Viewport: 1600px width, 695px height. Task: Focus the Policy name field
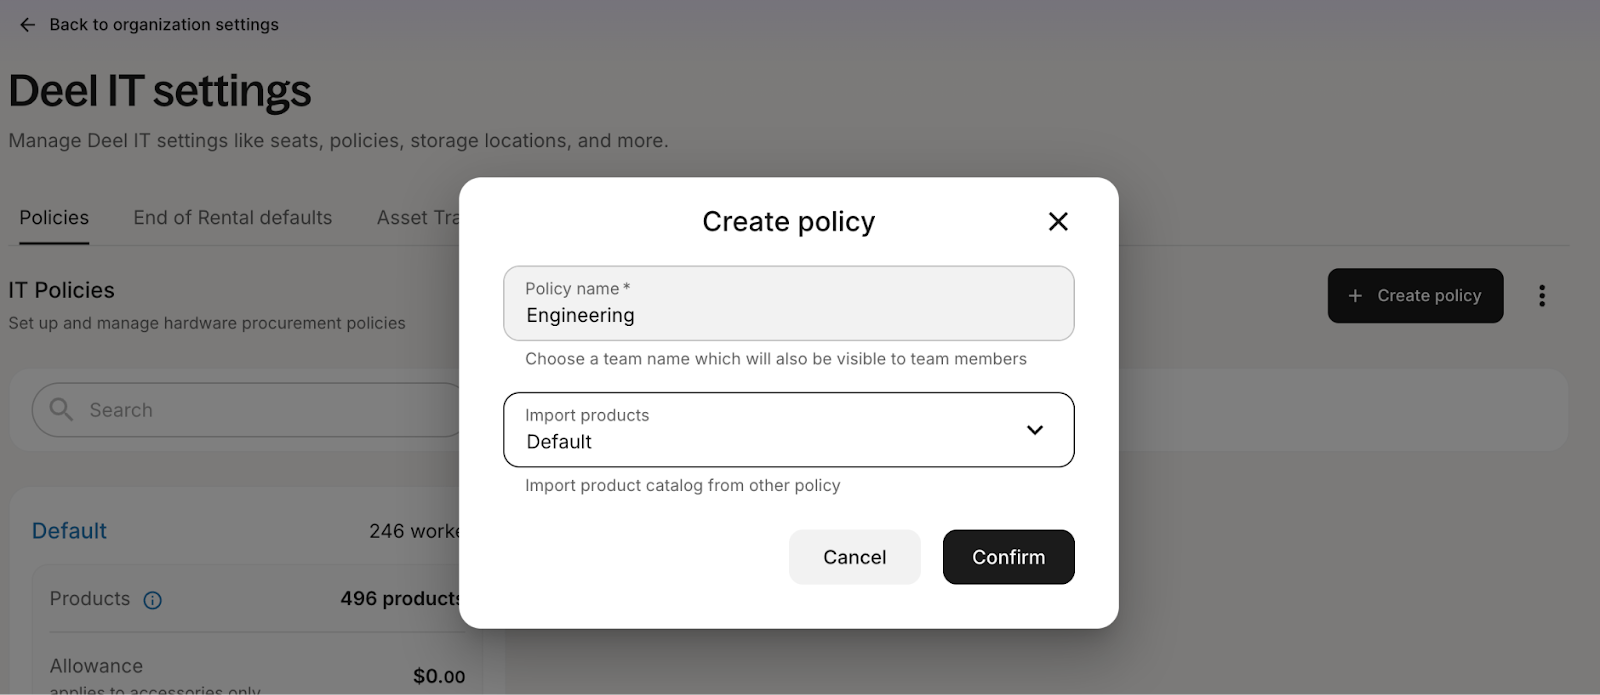tap(788, 303)
